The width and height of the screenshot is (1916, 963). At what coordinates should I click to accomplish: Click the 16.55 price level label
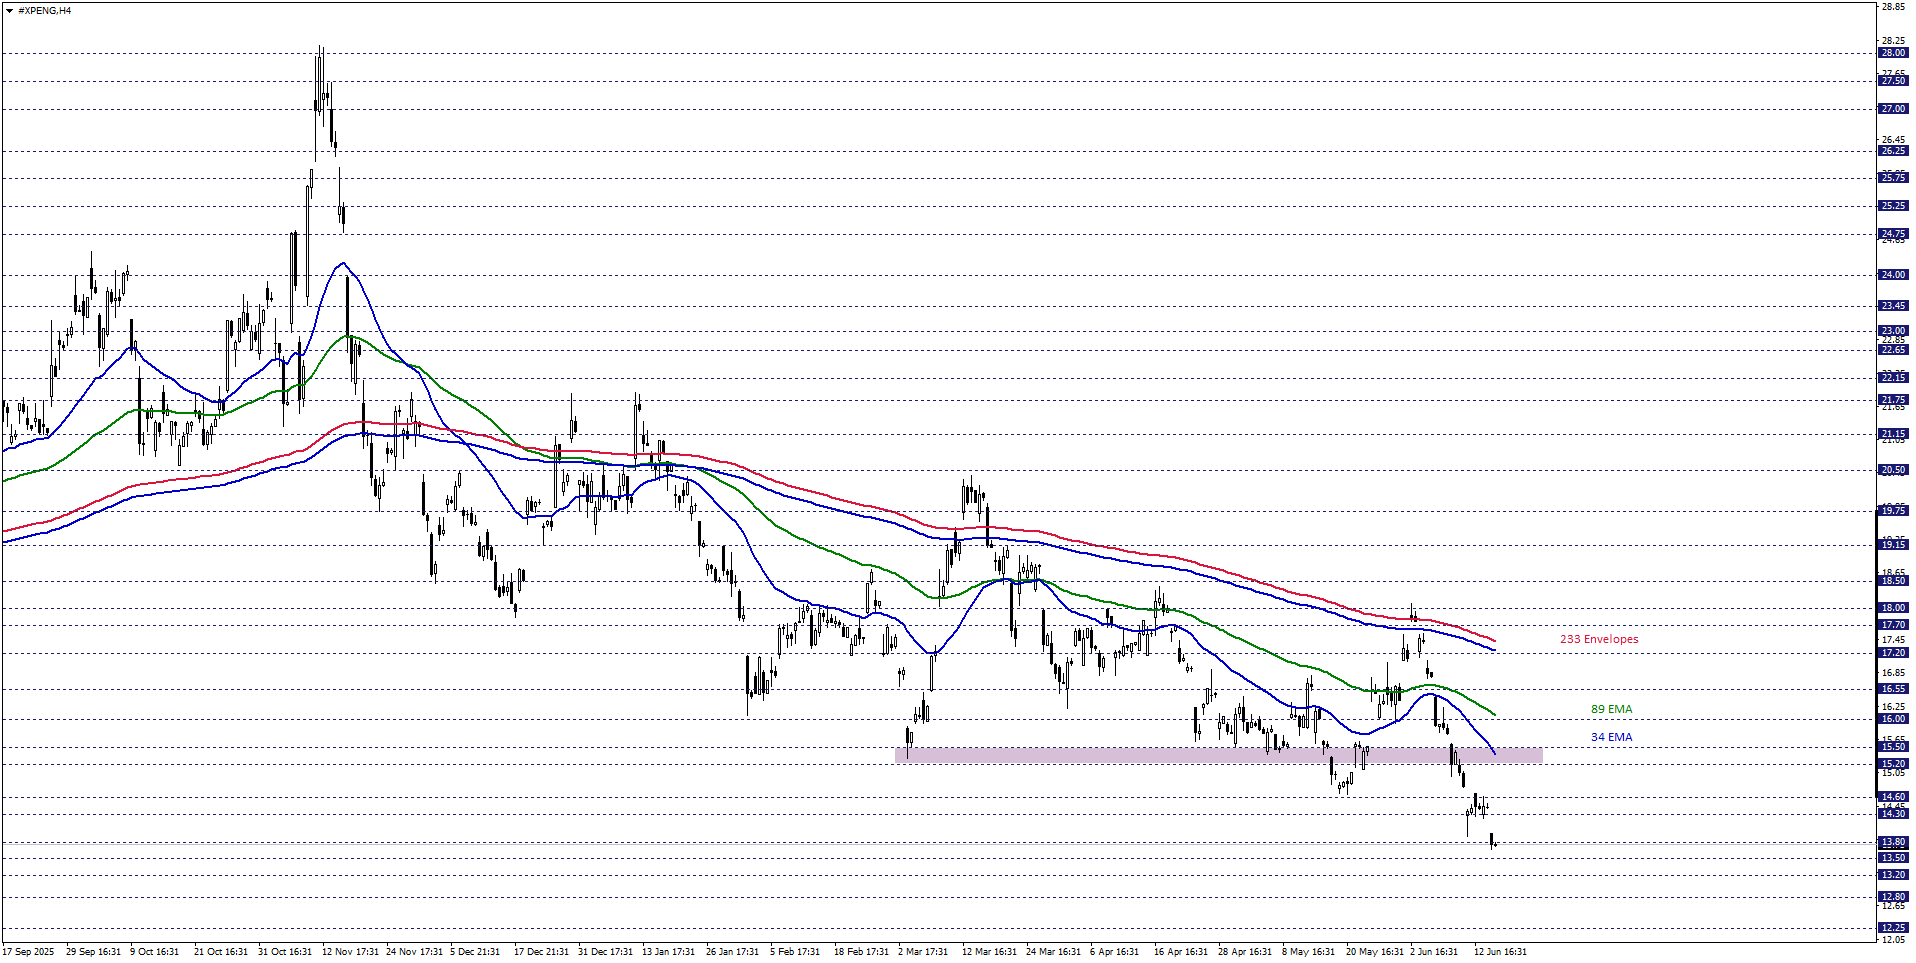[1893, 689]
